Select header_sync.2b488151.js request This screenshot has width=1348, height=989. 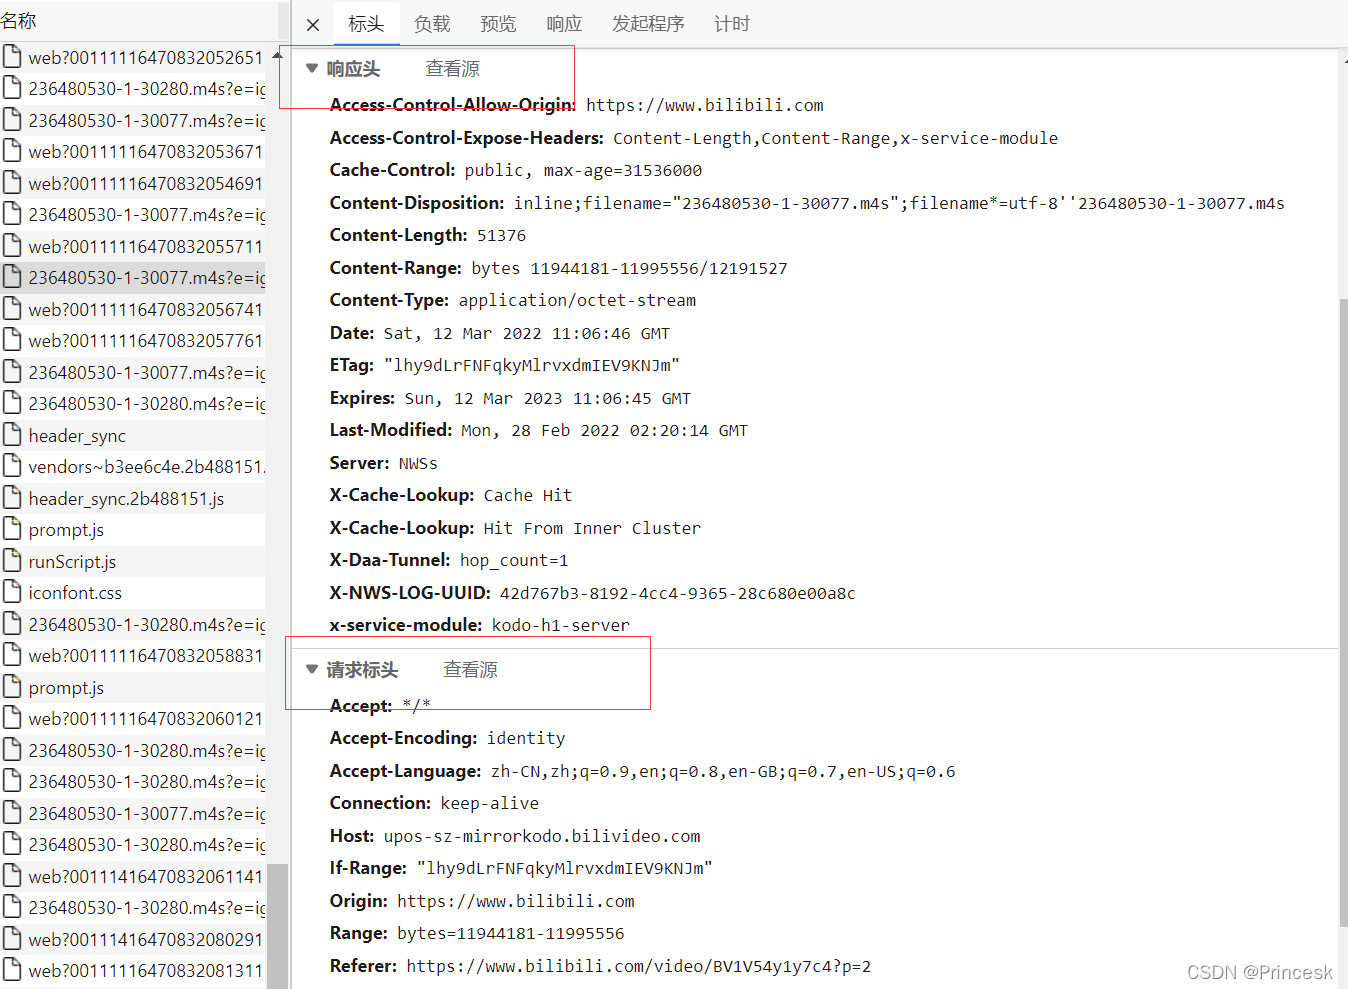pyautogui.click(x=133, y=498)
